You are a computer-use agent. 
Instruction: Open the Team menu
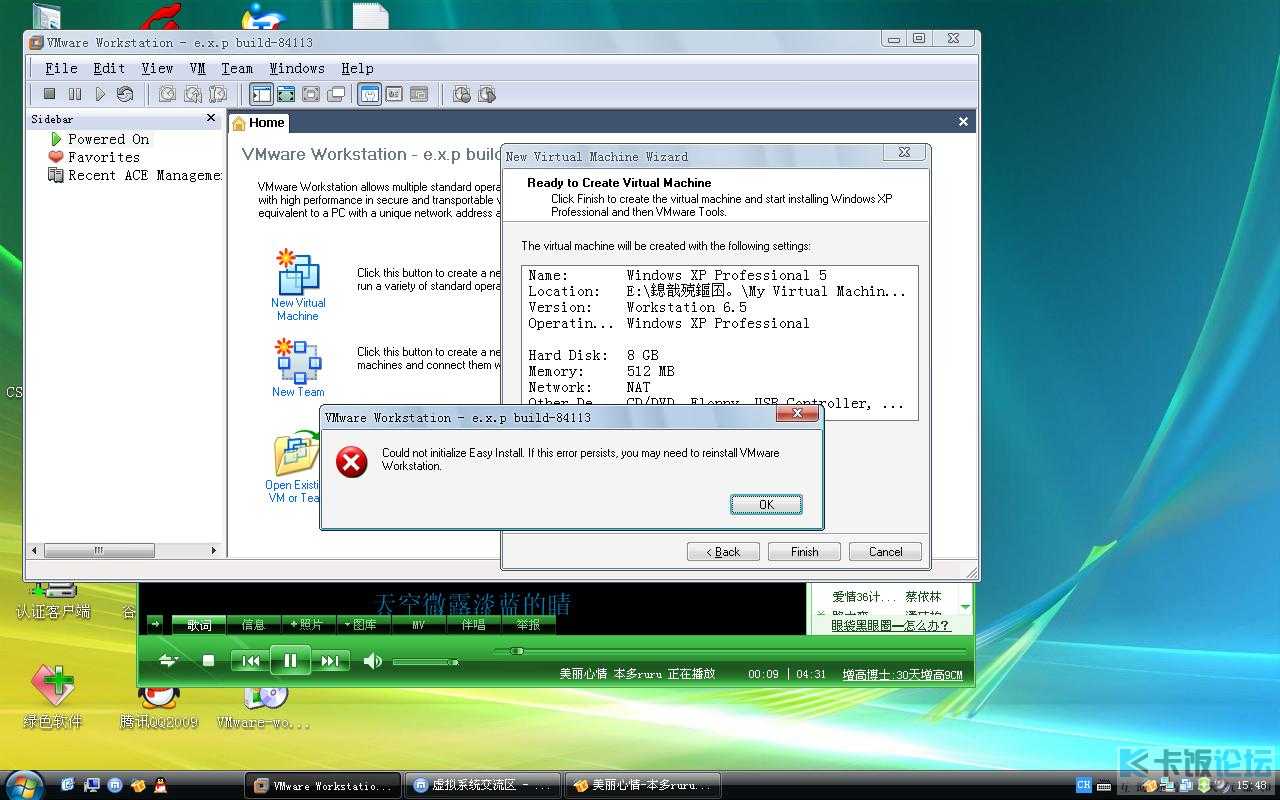tap(237, 68)
